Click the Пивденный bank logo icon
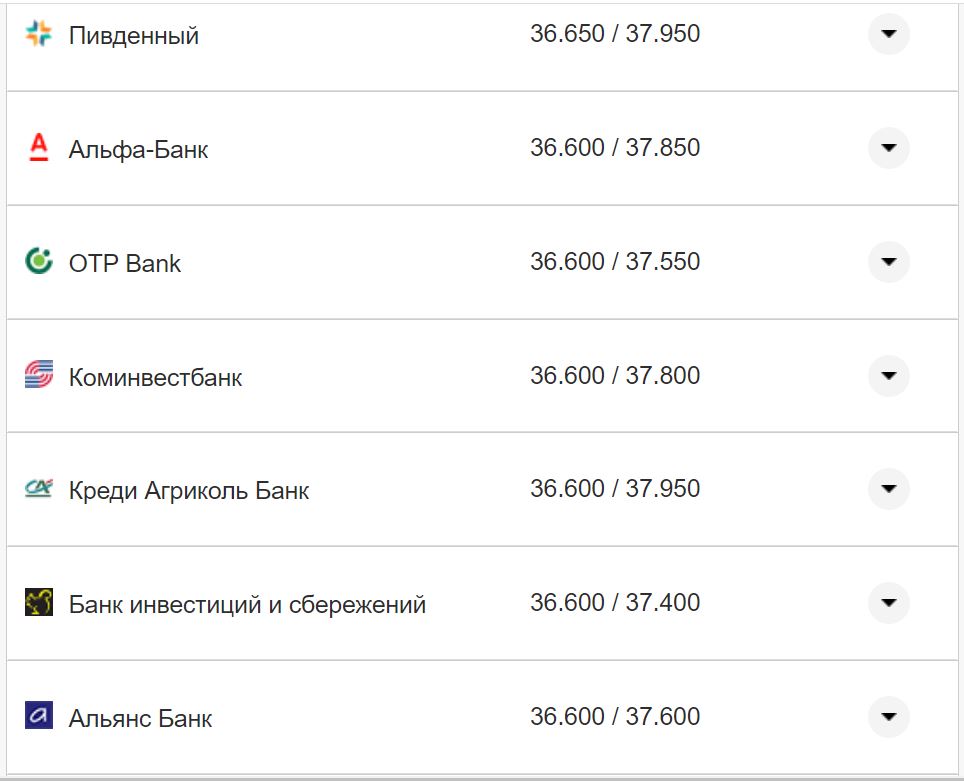Image resolution: width=964 pixels, height=781 pixels. click(x=38, y=32)
